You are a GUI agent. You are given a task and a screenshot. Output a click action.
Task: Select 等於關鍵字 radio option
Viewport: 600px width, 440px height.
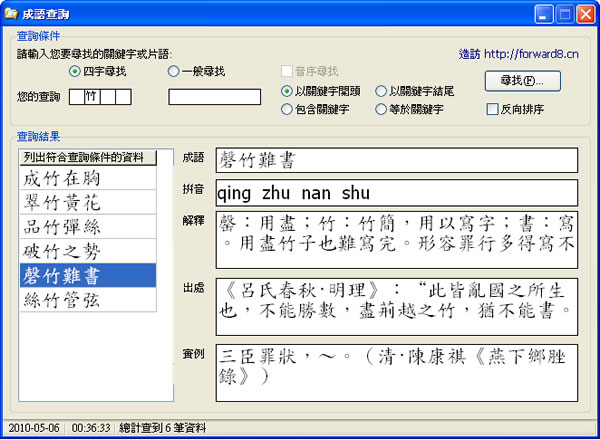pos(381,109)
